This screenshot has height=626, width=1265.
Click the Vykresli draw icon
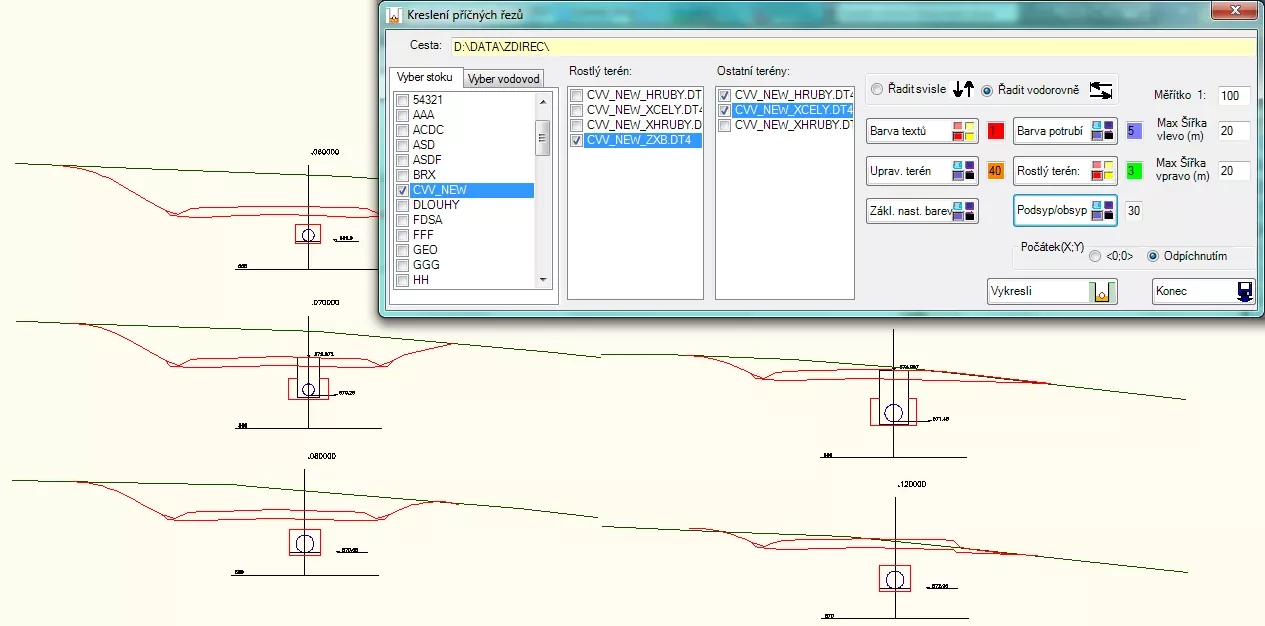(x=1101, y=292)
